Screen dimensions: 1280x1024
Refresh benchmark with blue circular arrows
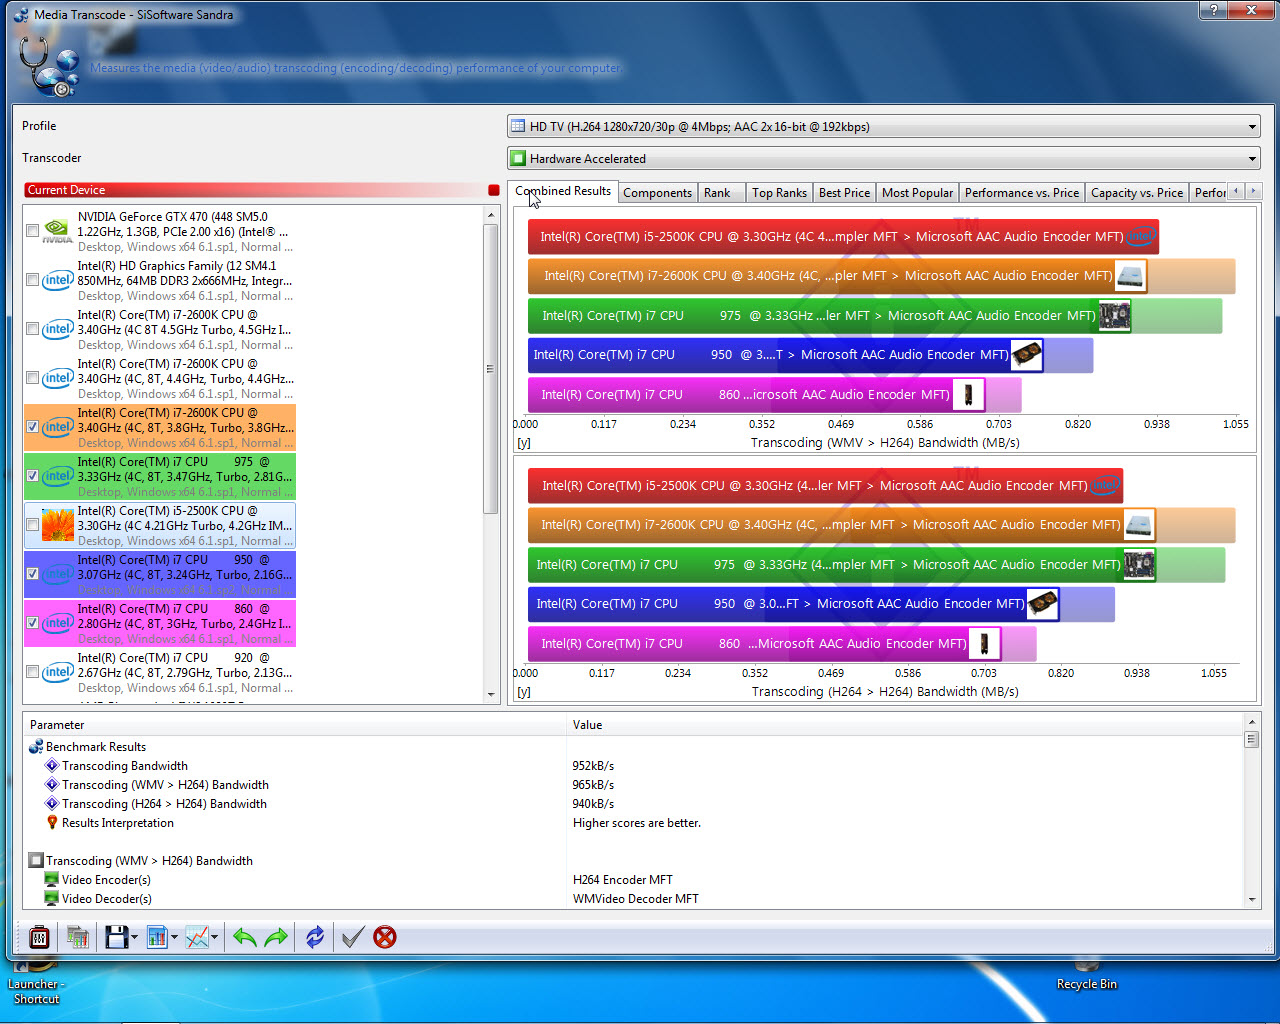click(315, 937)
